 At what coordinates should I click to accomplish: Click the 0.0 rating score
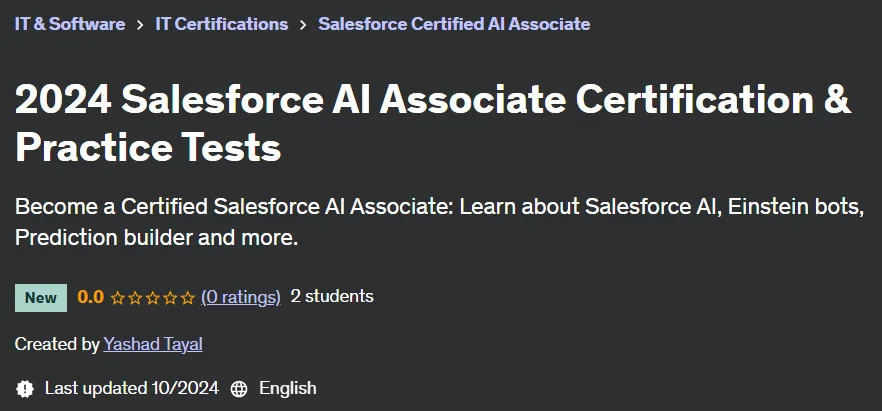click(91, 297)
